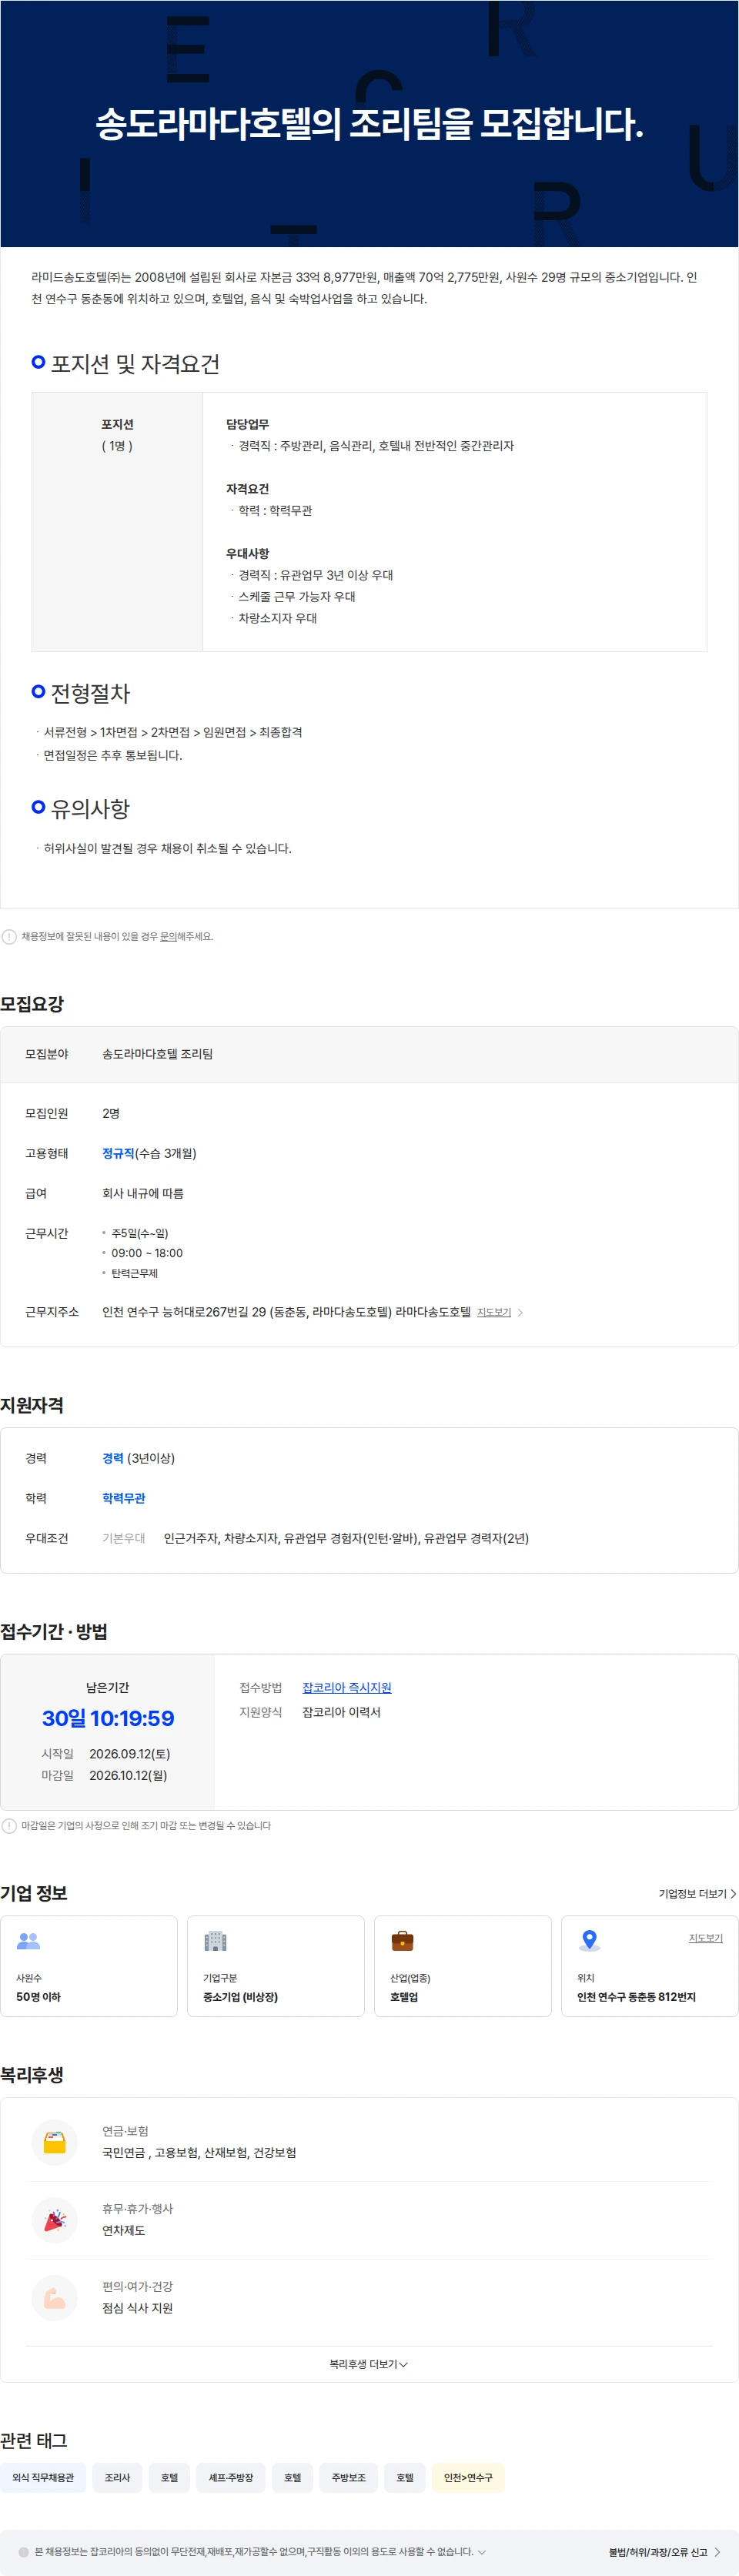
Task: Open 불법/허위/과장/오류 신고 link
Action: tap(665, 2552)
